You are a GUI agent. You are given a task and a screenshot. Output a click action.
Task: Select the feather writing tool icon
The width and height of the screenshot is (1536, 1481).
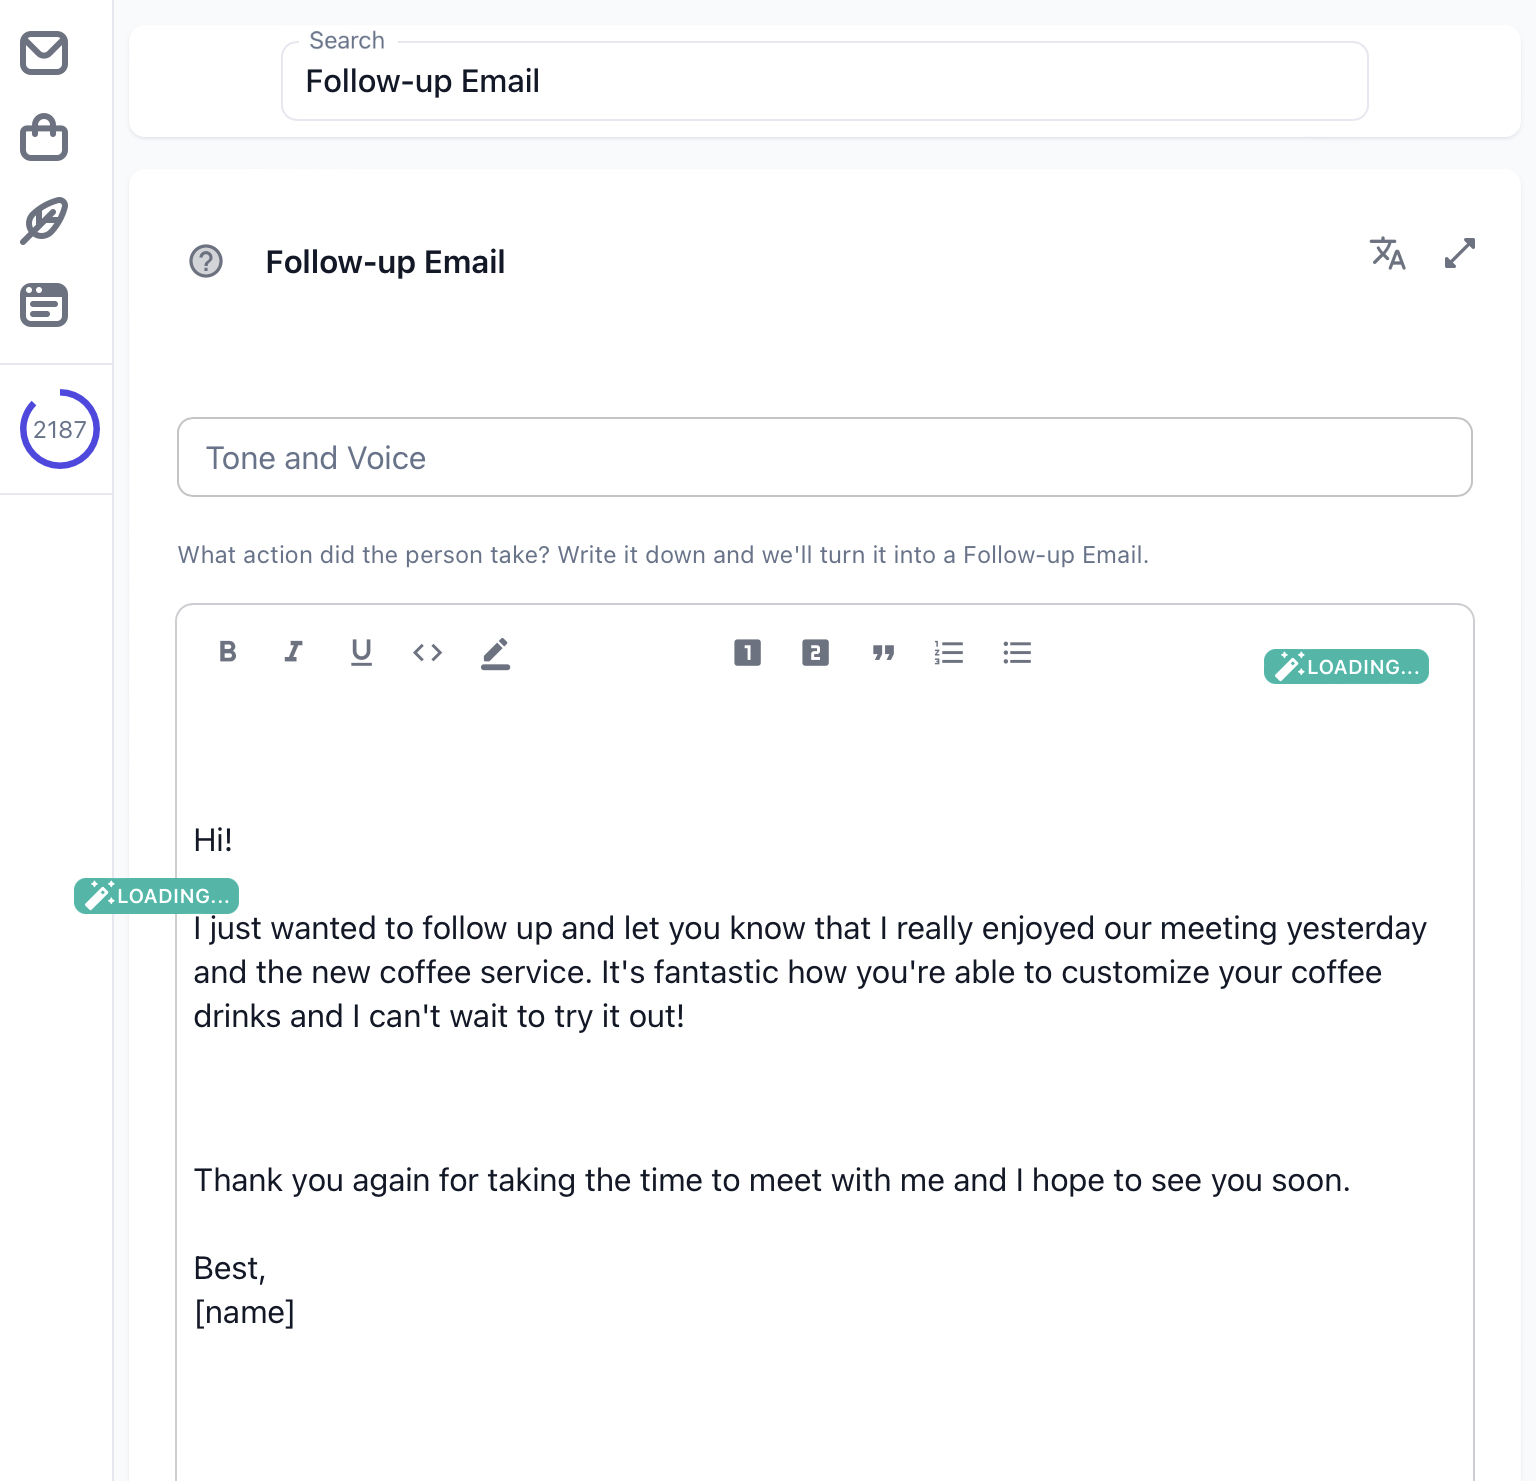tap(44, 221)
